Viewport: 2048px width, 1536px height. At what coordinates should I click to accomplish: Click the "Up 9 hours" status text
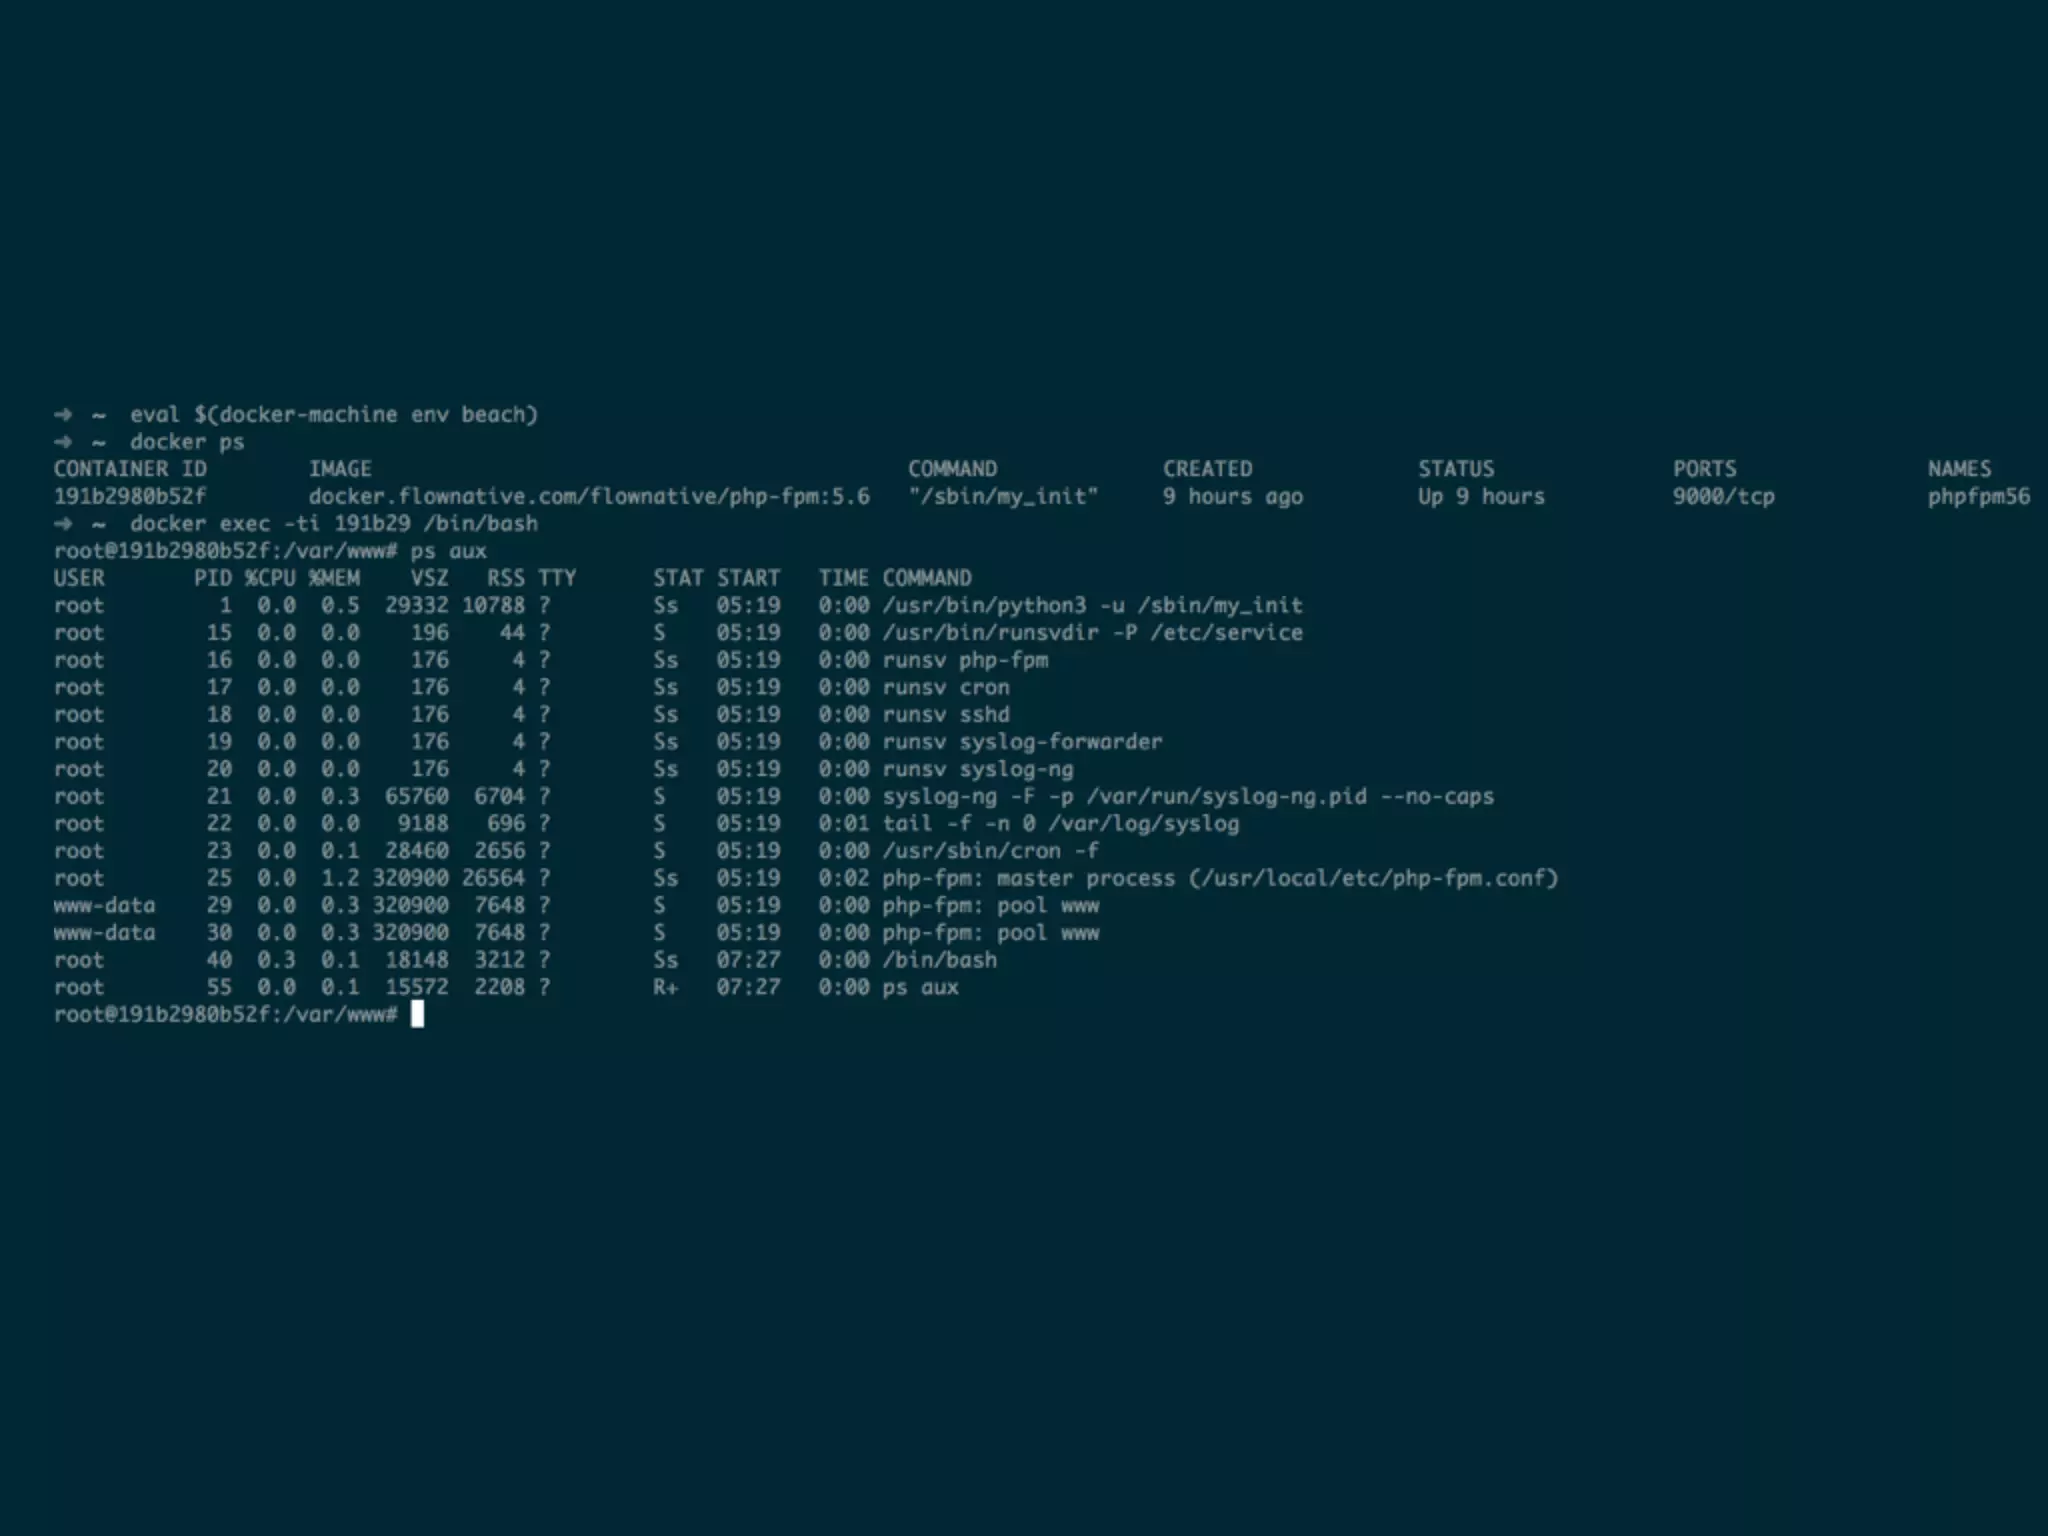1480,496
